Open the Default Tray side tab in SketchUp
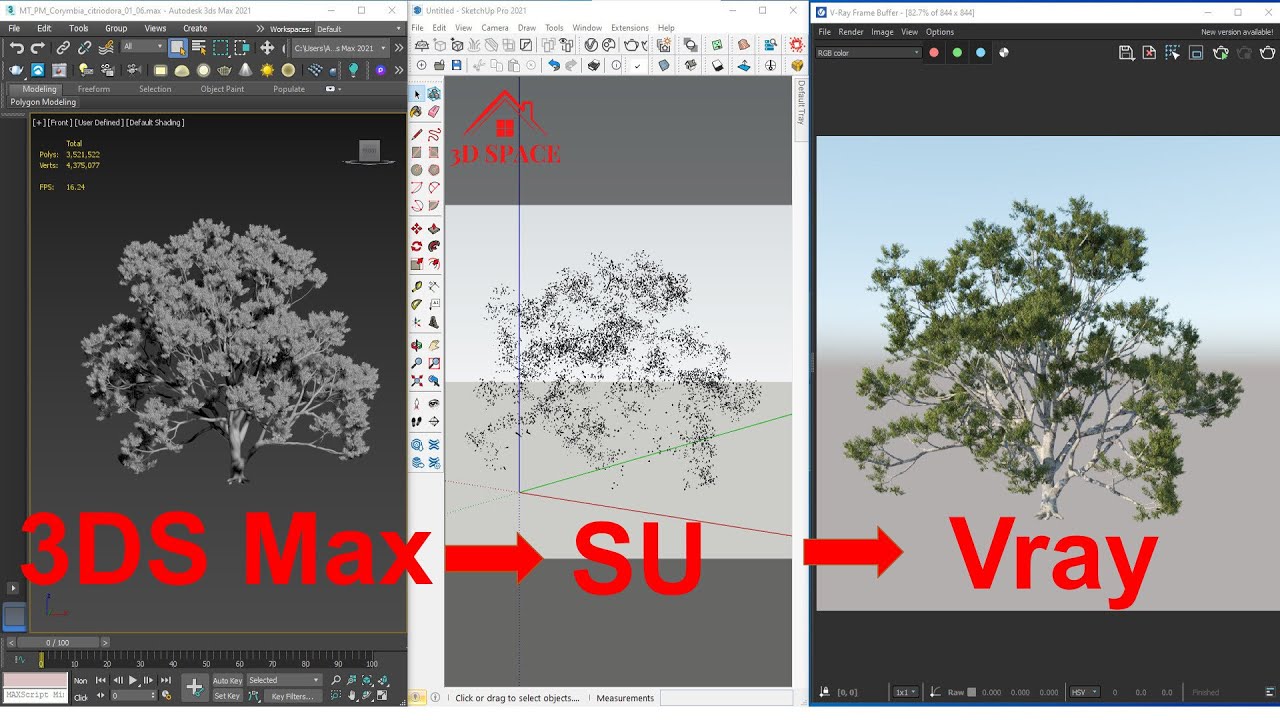 coord(801,102)
